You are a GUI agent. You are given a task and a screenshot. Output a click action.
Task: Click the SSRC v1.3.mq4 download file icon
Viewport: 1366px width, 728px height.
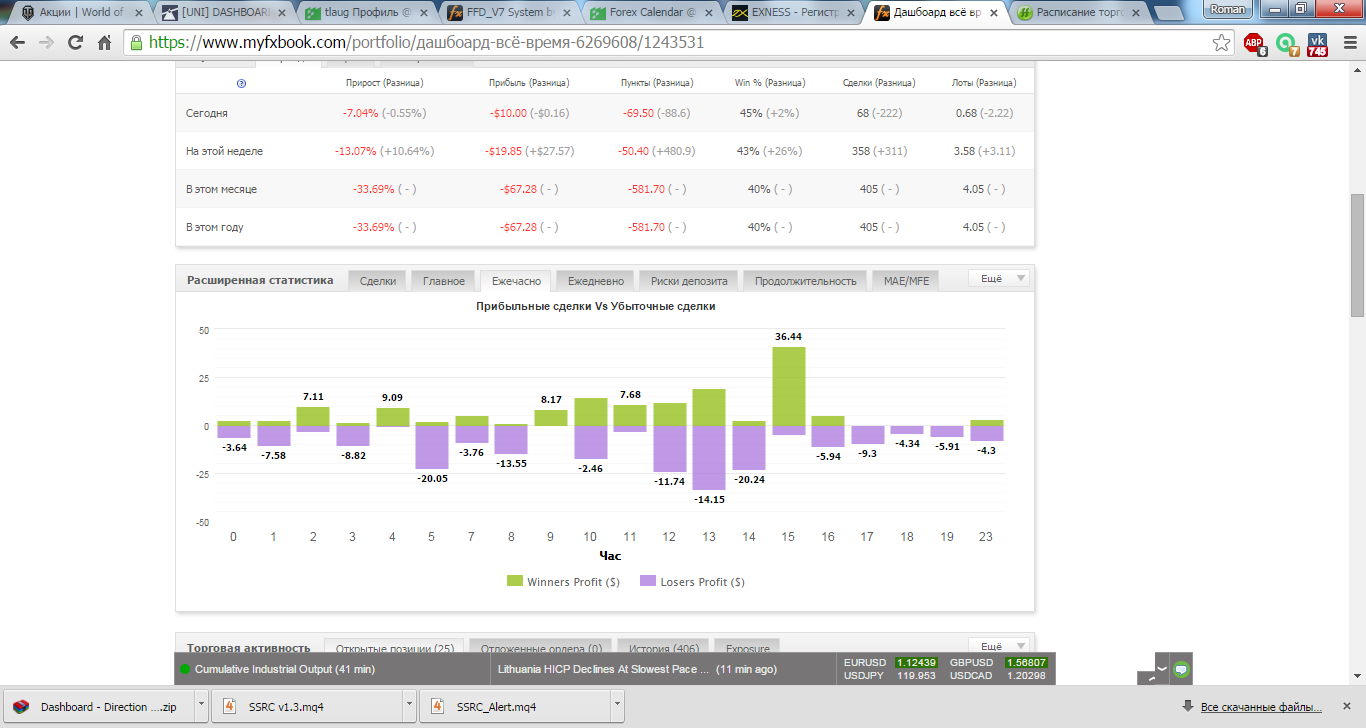pyautogui.click(x=228, y=706)
